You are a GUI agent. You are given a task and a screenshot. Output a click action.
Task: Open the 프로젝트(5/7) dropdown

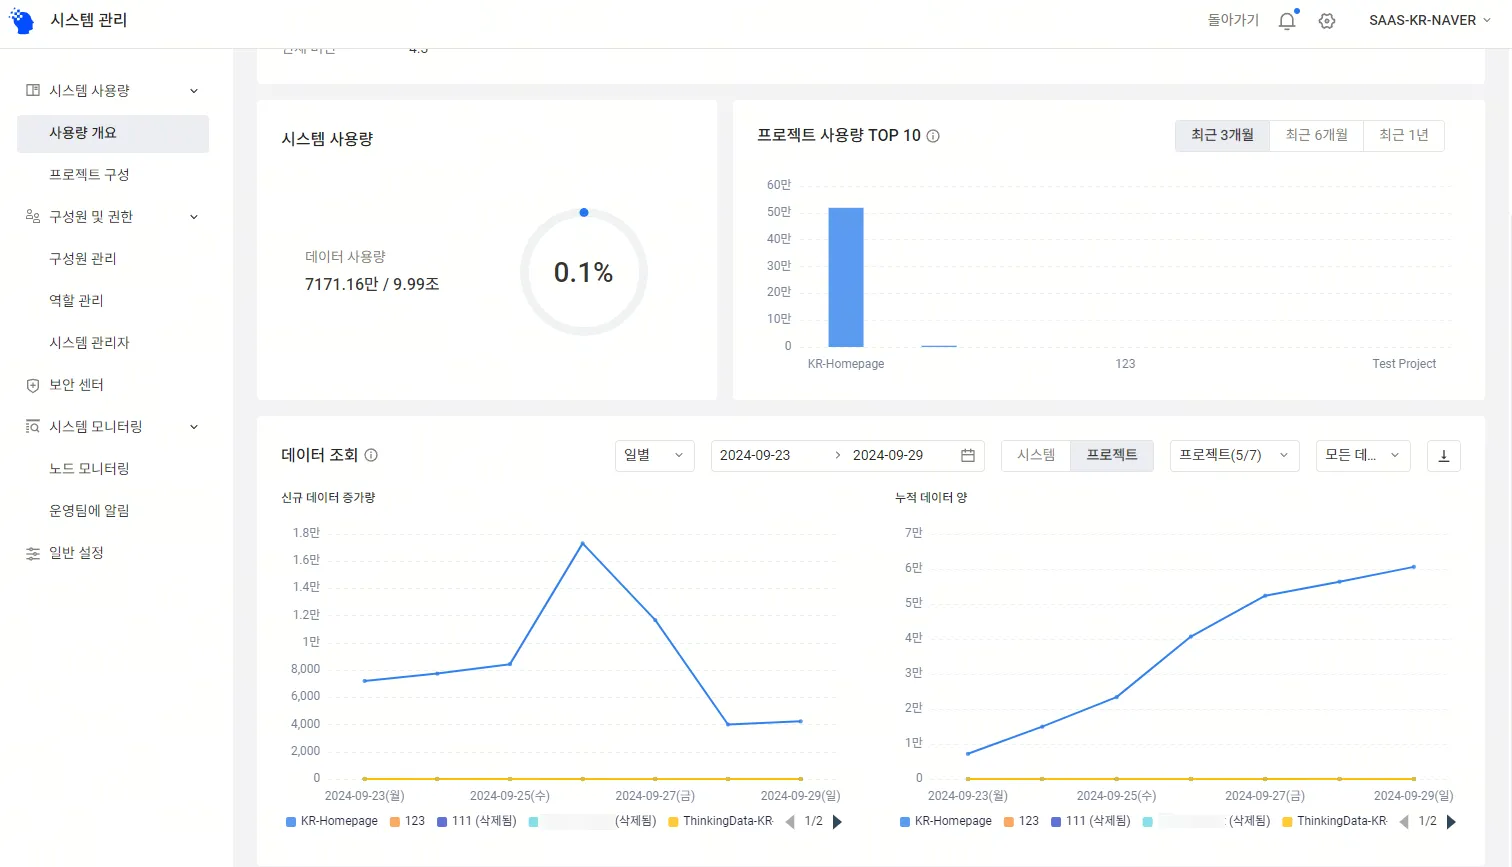(x=1235, y=456)
